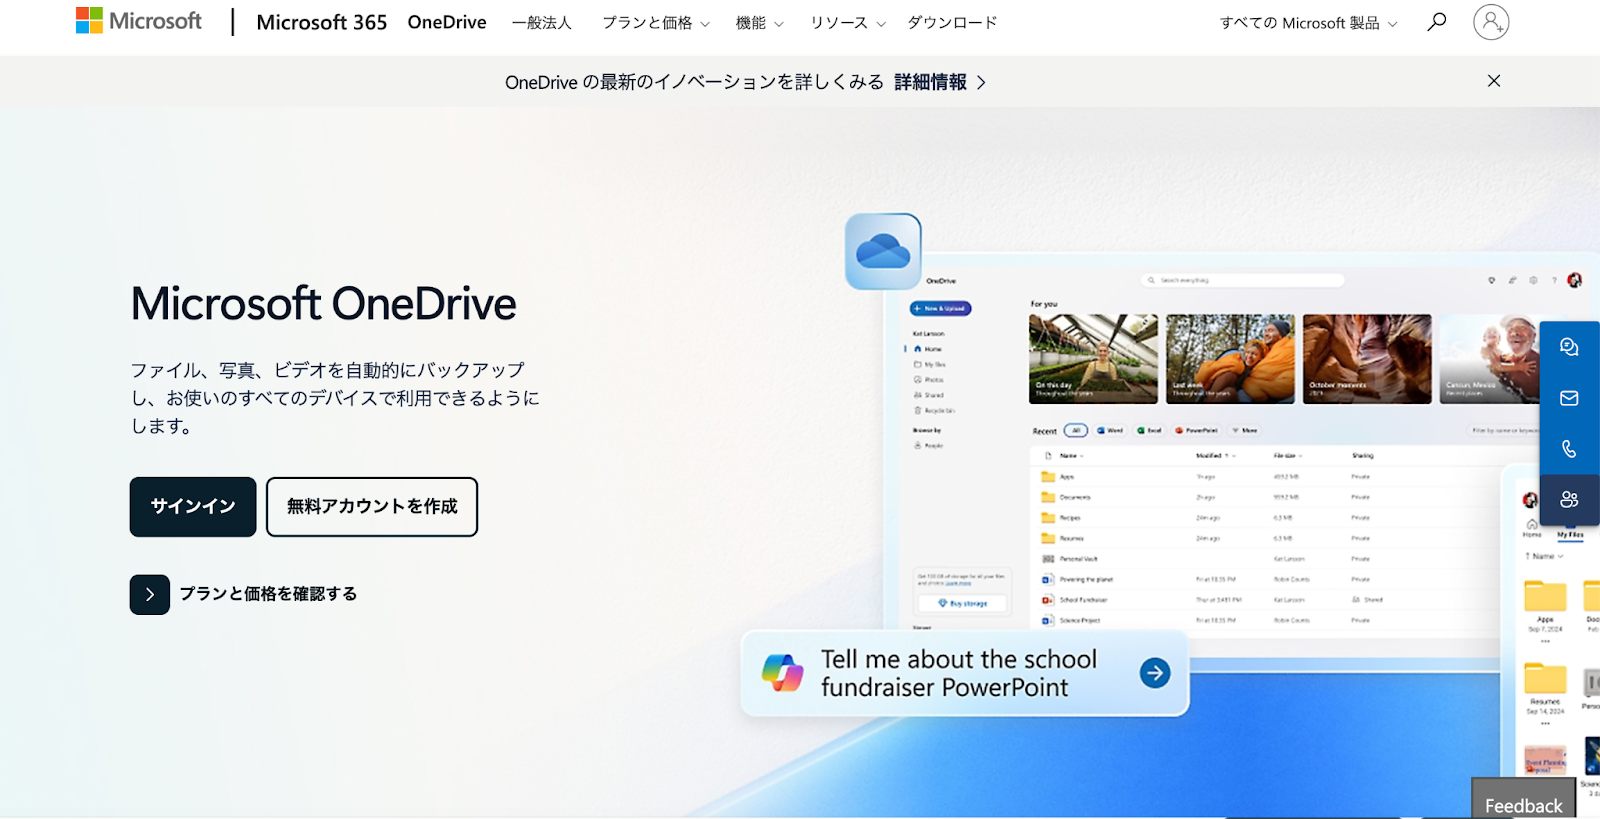Open the search magnifier icon
1600x819 pixels.
click(x=1437, y=22)
